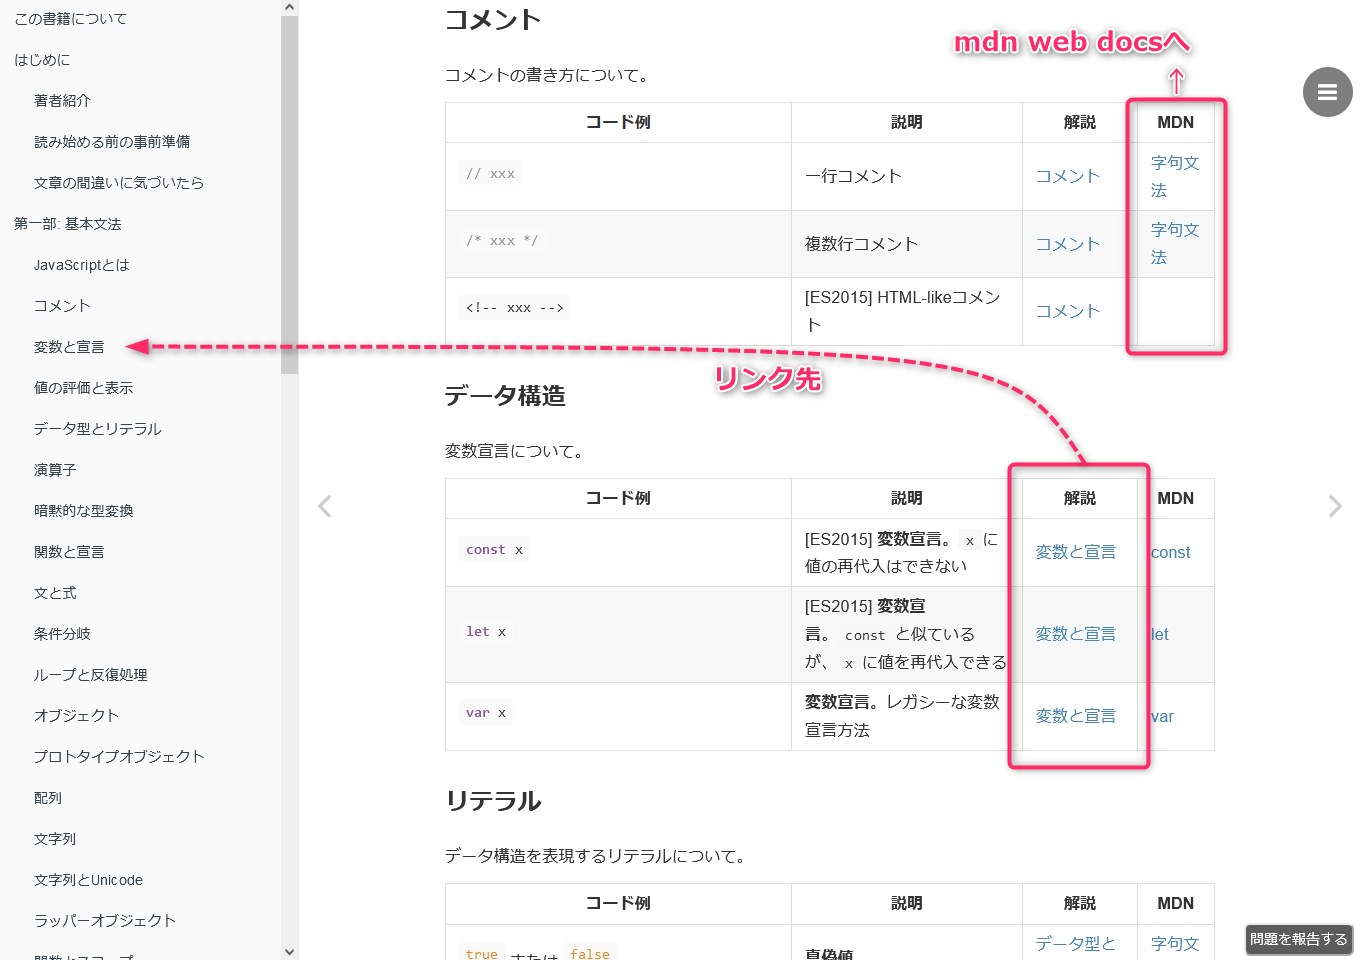Select 演算子 chapter in sidebar

55,470
